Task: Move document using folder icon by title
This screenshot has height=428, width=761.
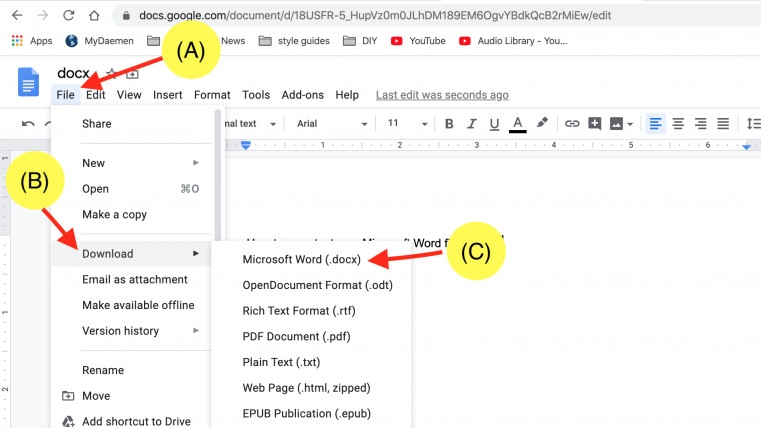Action: (132, 74)
